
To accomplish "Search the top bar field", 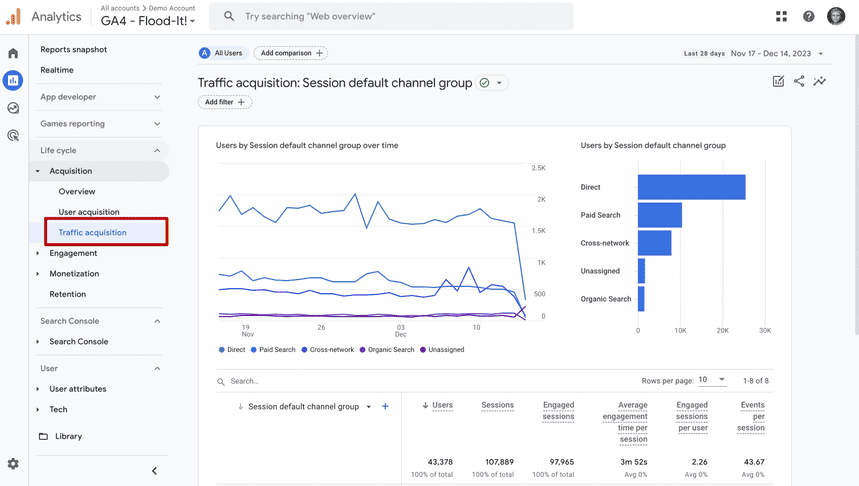I will click(x=391, y=16).
